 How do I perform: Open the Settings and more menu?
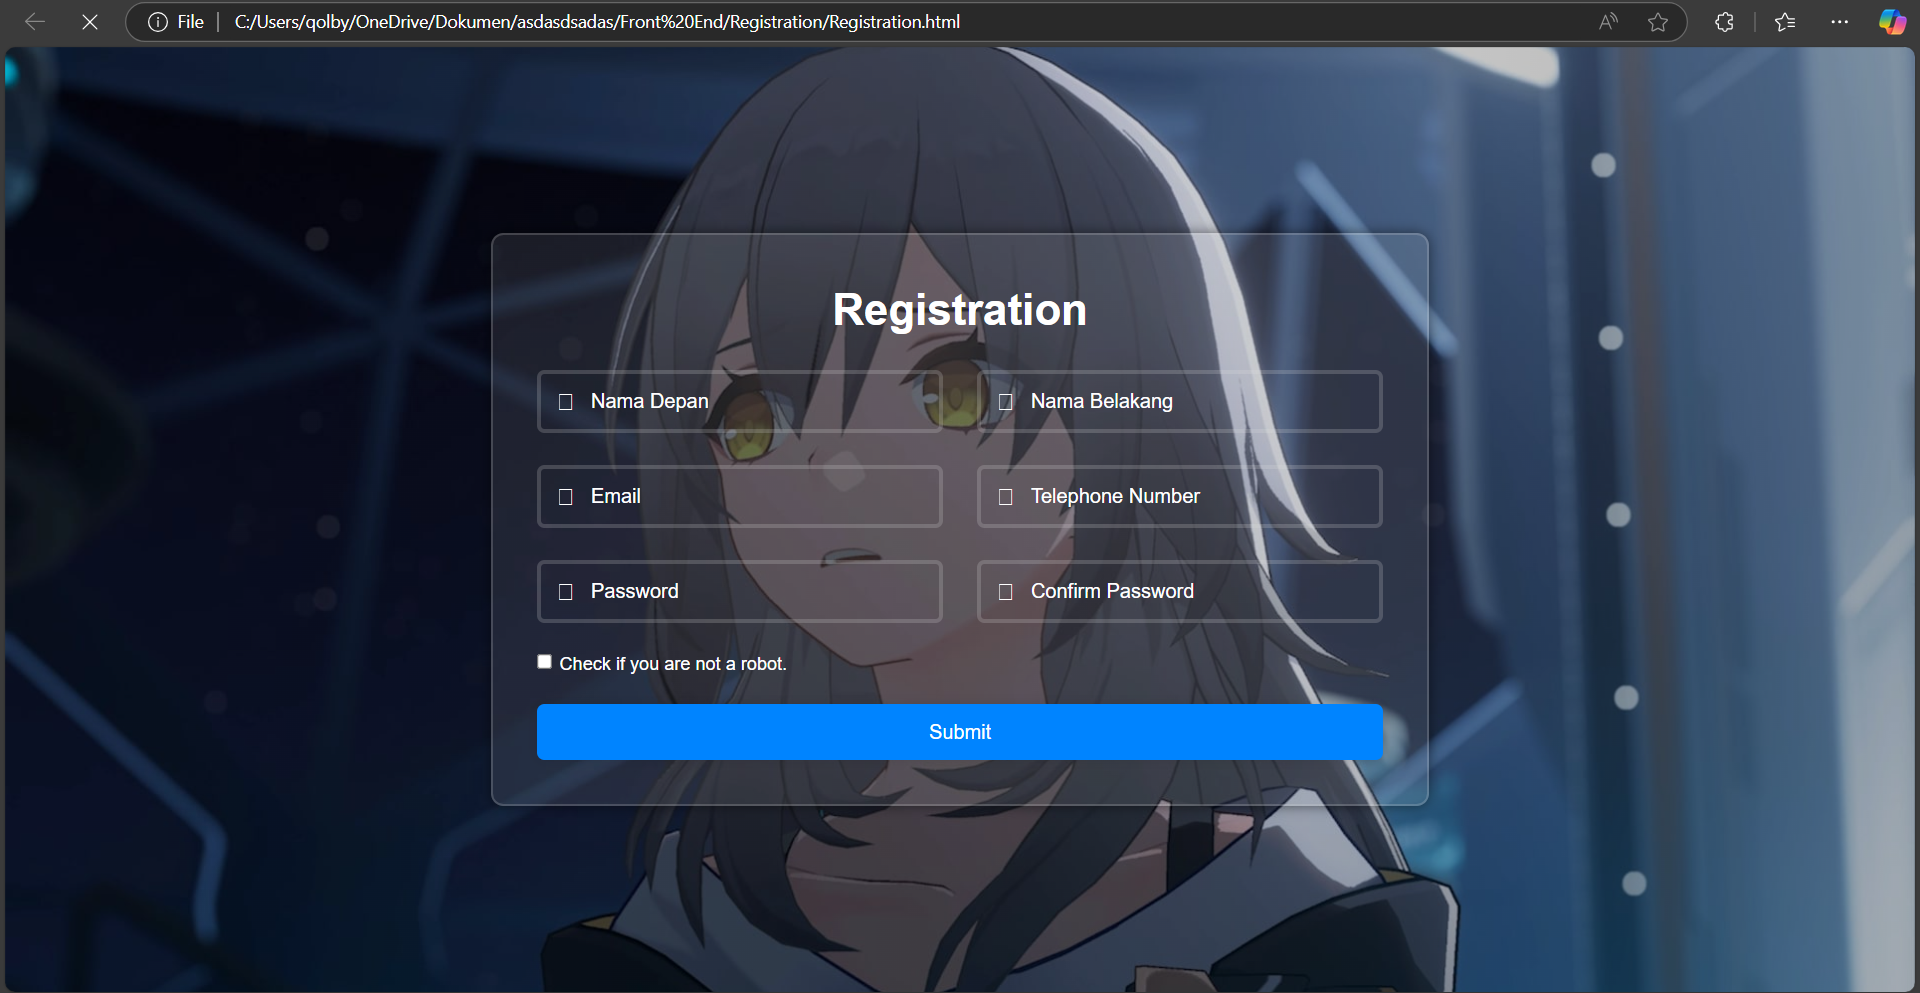tap(1839, 22)
